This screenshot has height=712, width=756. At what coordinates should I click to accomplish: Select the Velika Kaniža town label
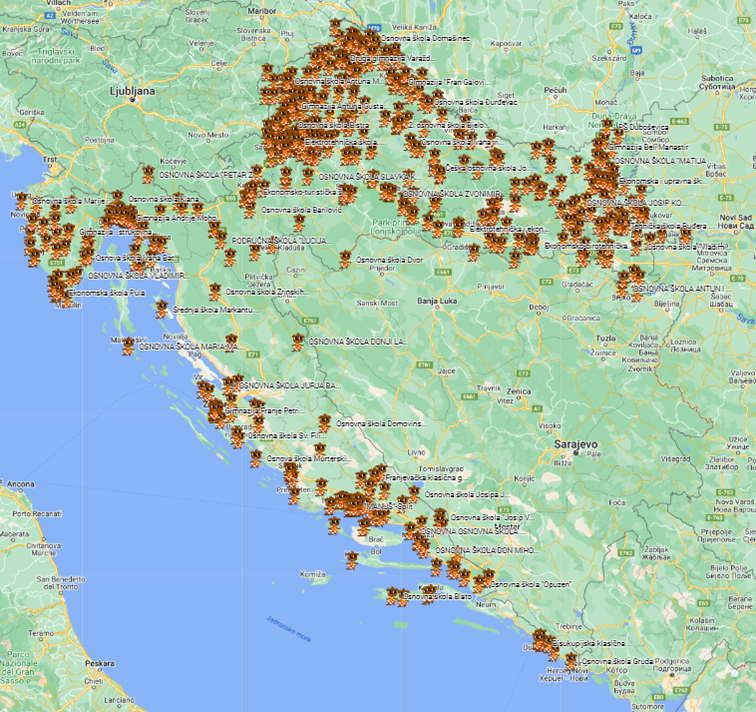click(414, 27)
